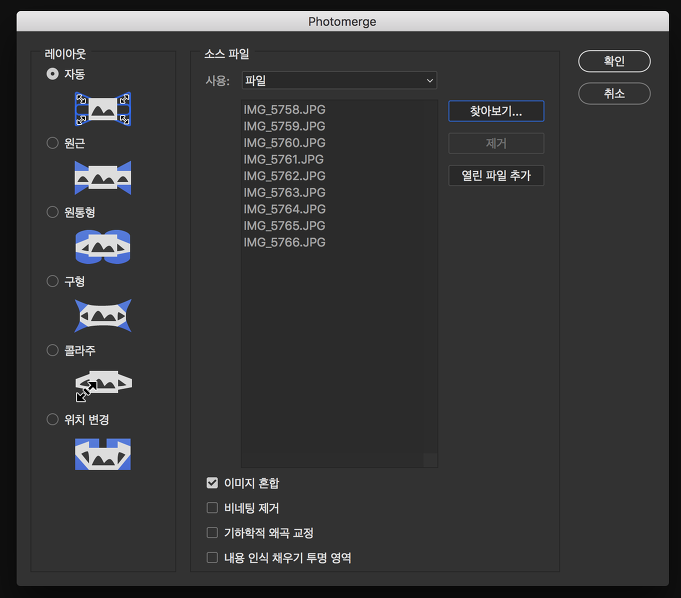The image size is (681, 598).
Task: Click the 원통형 cylindrical layout icon
Action: (x=103, y=247)
